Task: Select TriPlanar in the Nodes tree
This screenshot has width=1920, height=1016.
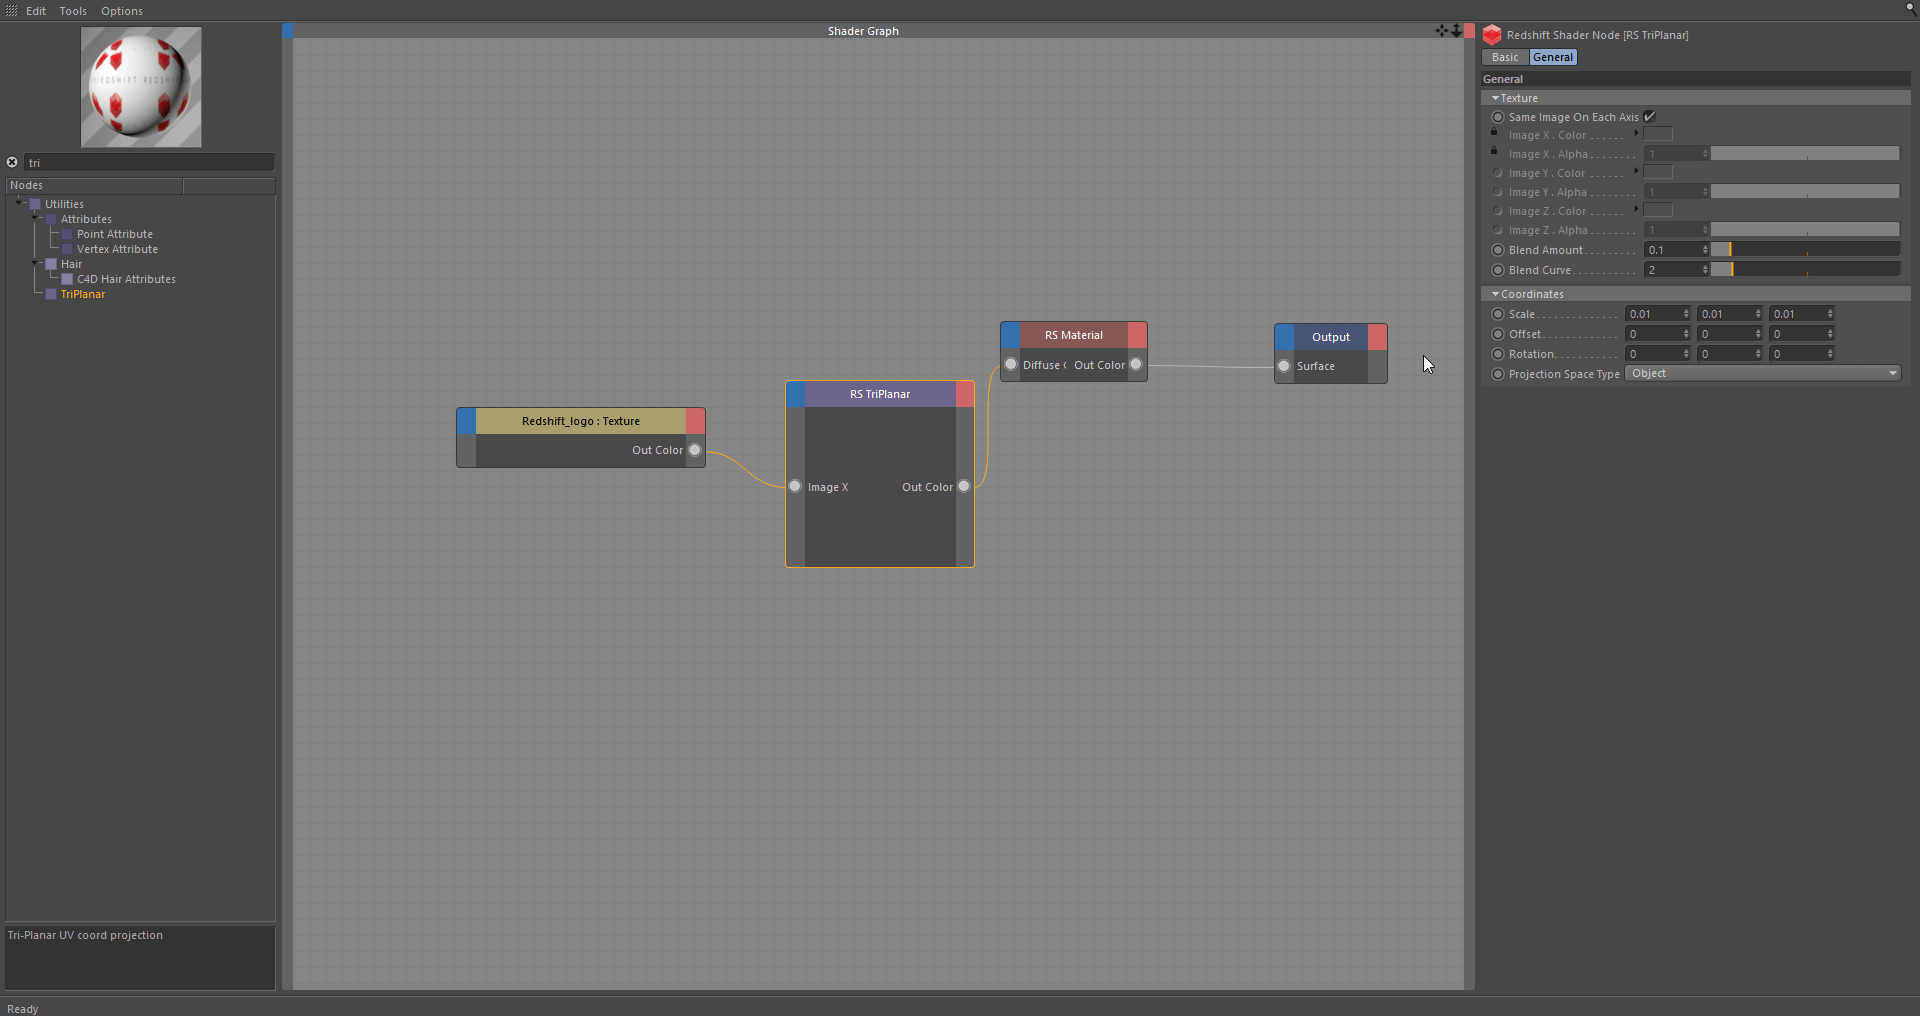Action: tap(83, 294)
